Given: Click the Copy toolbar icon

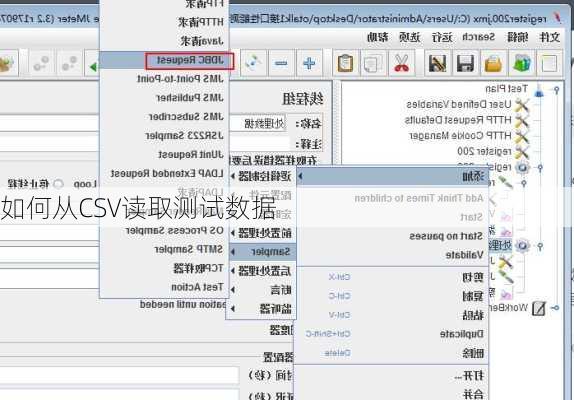Looking at the screenshot, I should [x=373, y=64].
